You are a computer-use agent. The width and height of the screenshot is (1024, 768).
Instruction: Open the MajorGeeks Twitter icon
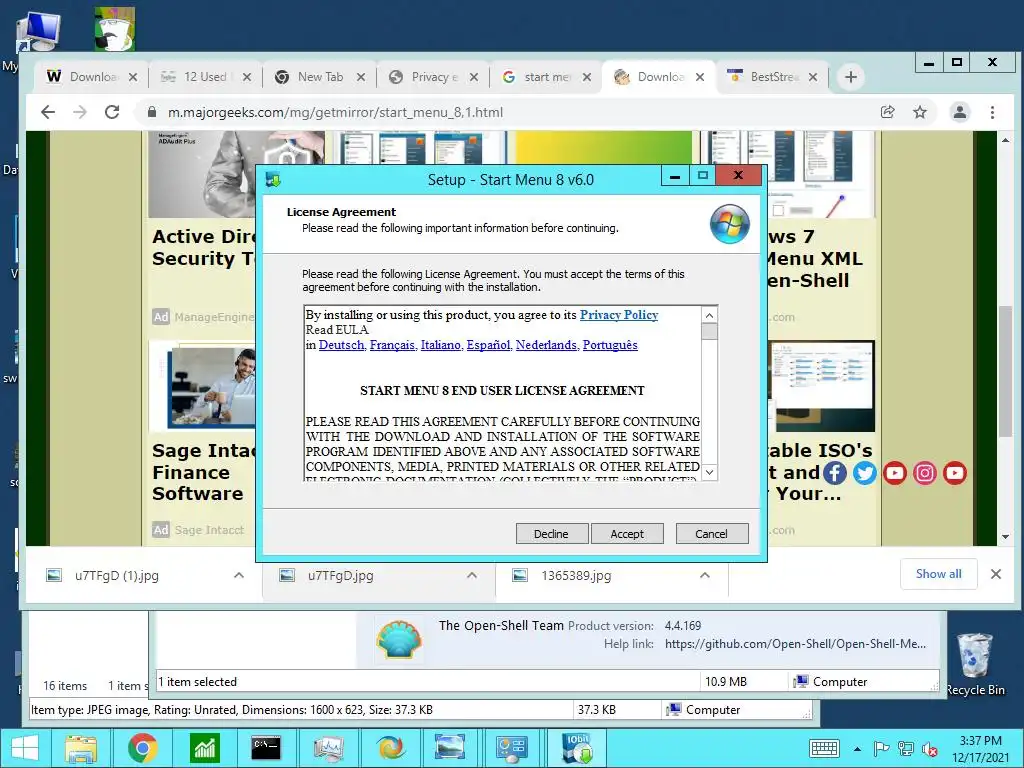pos(865,473)
